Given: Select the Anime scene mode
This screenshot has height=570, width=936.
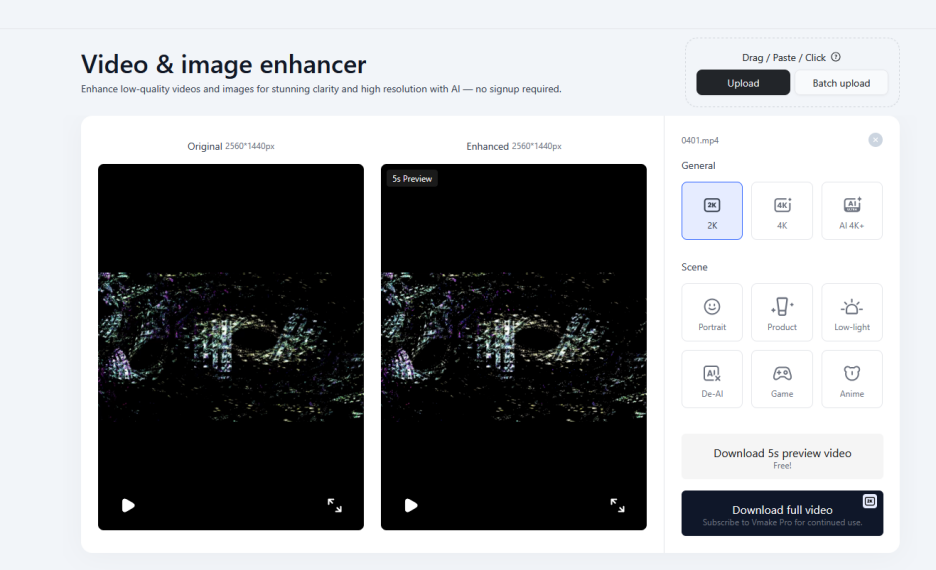Looking at the screenshot, I should [x=852, y=379].
